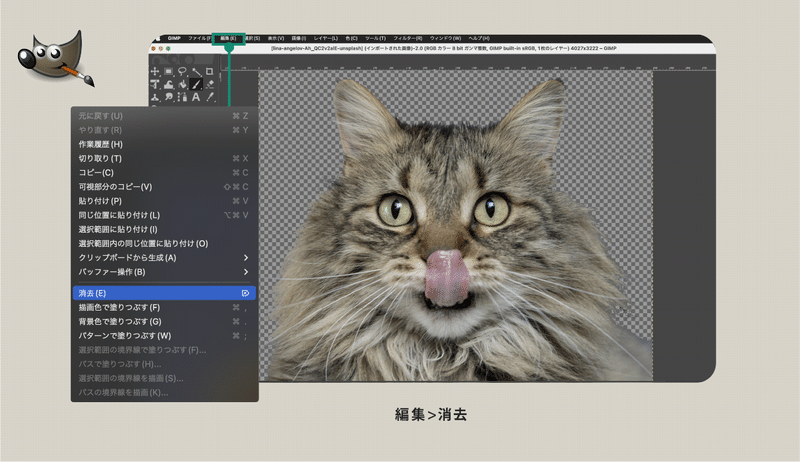This screenshot has height=462, width=800.
Task: Open the 表示(V) menu
Action: coord(276,38)
